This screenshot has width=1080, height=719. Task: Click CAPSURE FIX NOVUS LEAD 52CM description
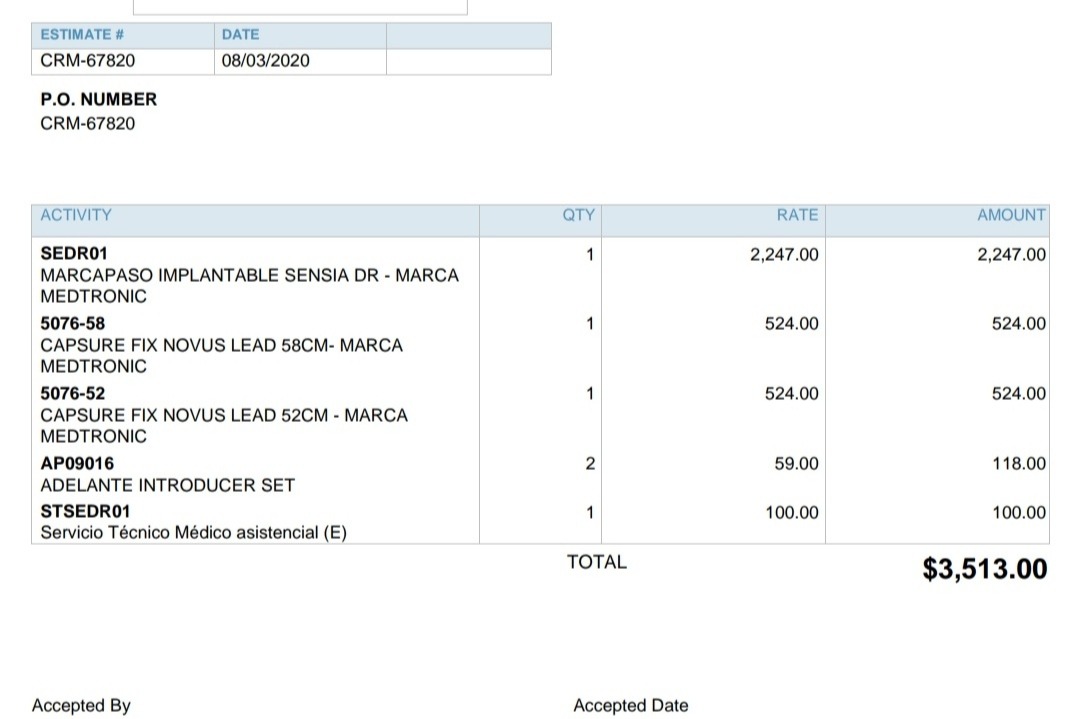point(224,426)
